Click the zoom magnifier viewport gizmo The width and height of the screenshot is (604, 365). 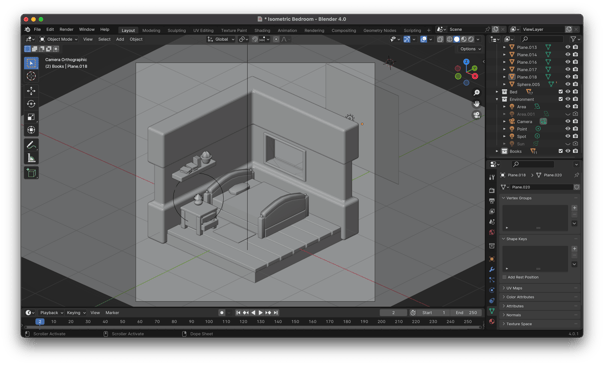click(x=476, y=93)
